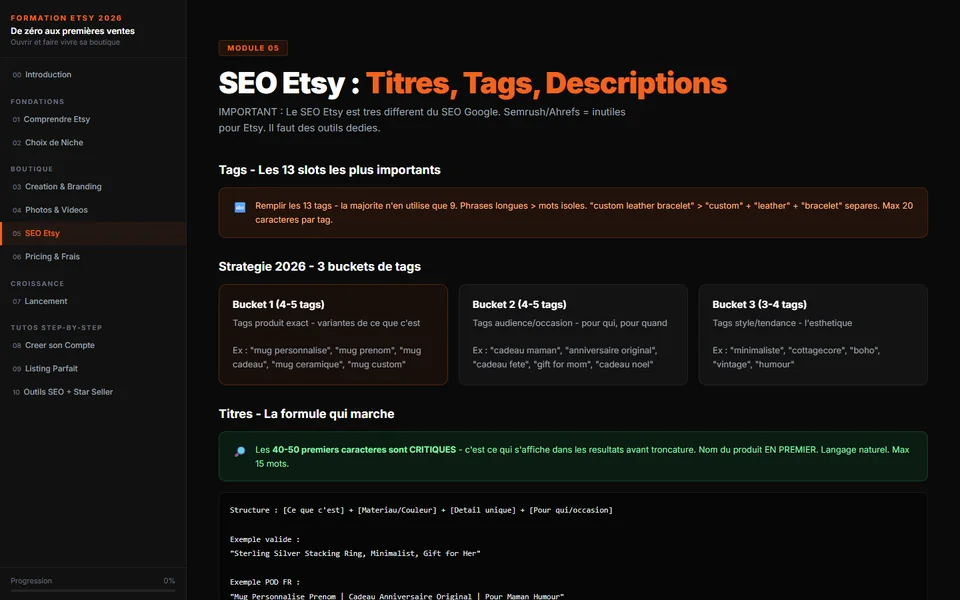Click '40-50 premiers caracteres sont CRITIQUES' text
This screenshot has height=600, width=960.
[x=364, y=449]
